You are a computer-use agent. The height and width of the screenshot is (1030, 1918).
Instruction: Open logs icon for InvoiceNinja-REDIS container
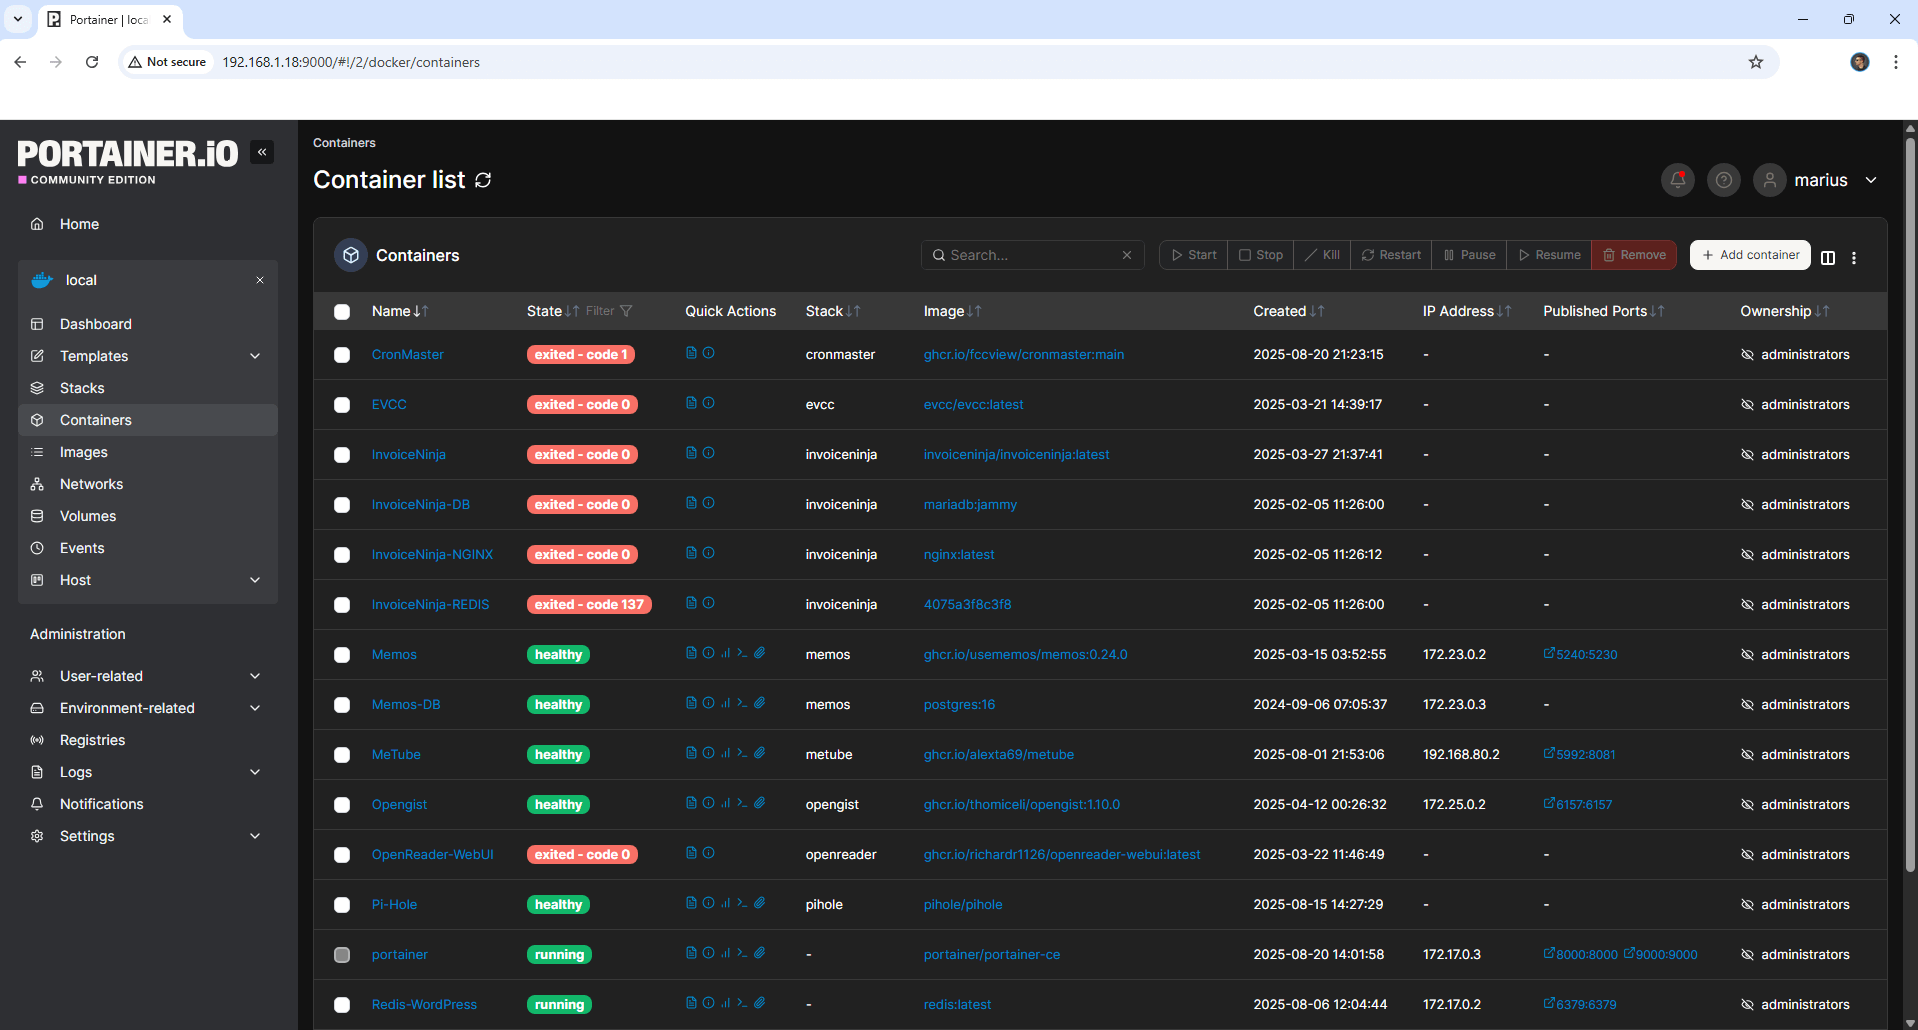click(x=691, y=603)
